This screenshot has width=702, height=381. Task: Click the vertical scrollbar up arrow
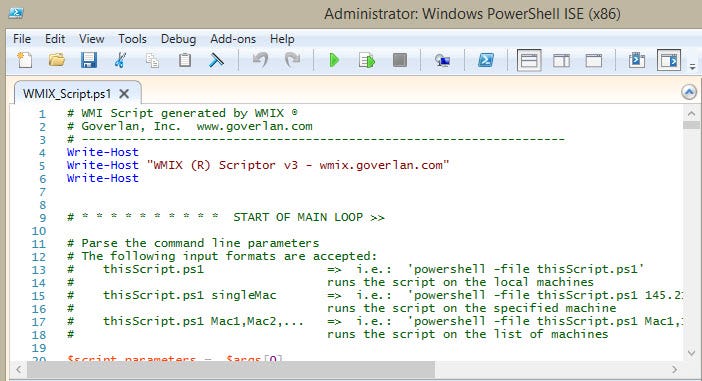(x=691, y=113)
